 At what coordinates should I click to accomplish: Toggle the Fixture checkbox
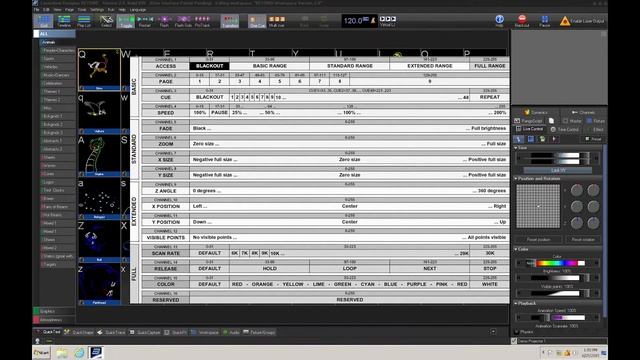(x=589, y=121)
